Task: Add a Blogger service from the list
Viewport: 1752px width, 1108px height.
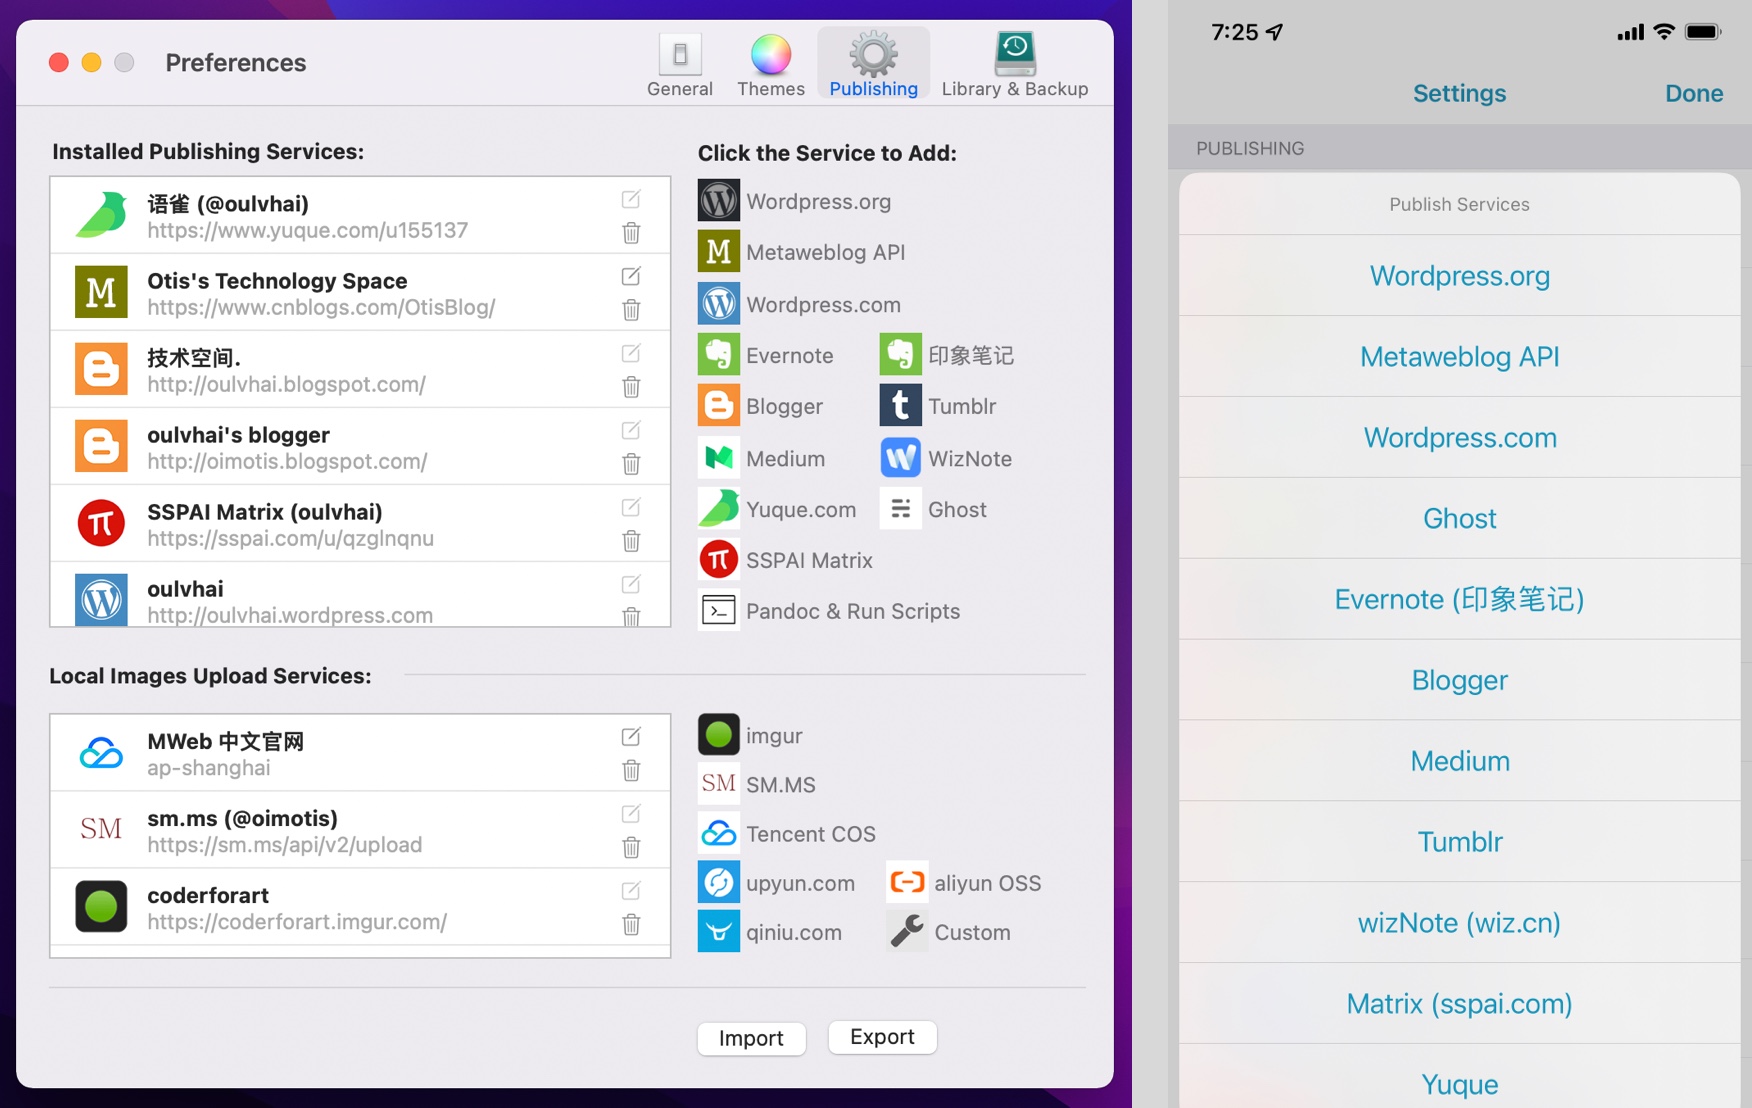Action: pyautogui.click(x=761, y=406)
